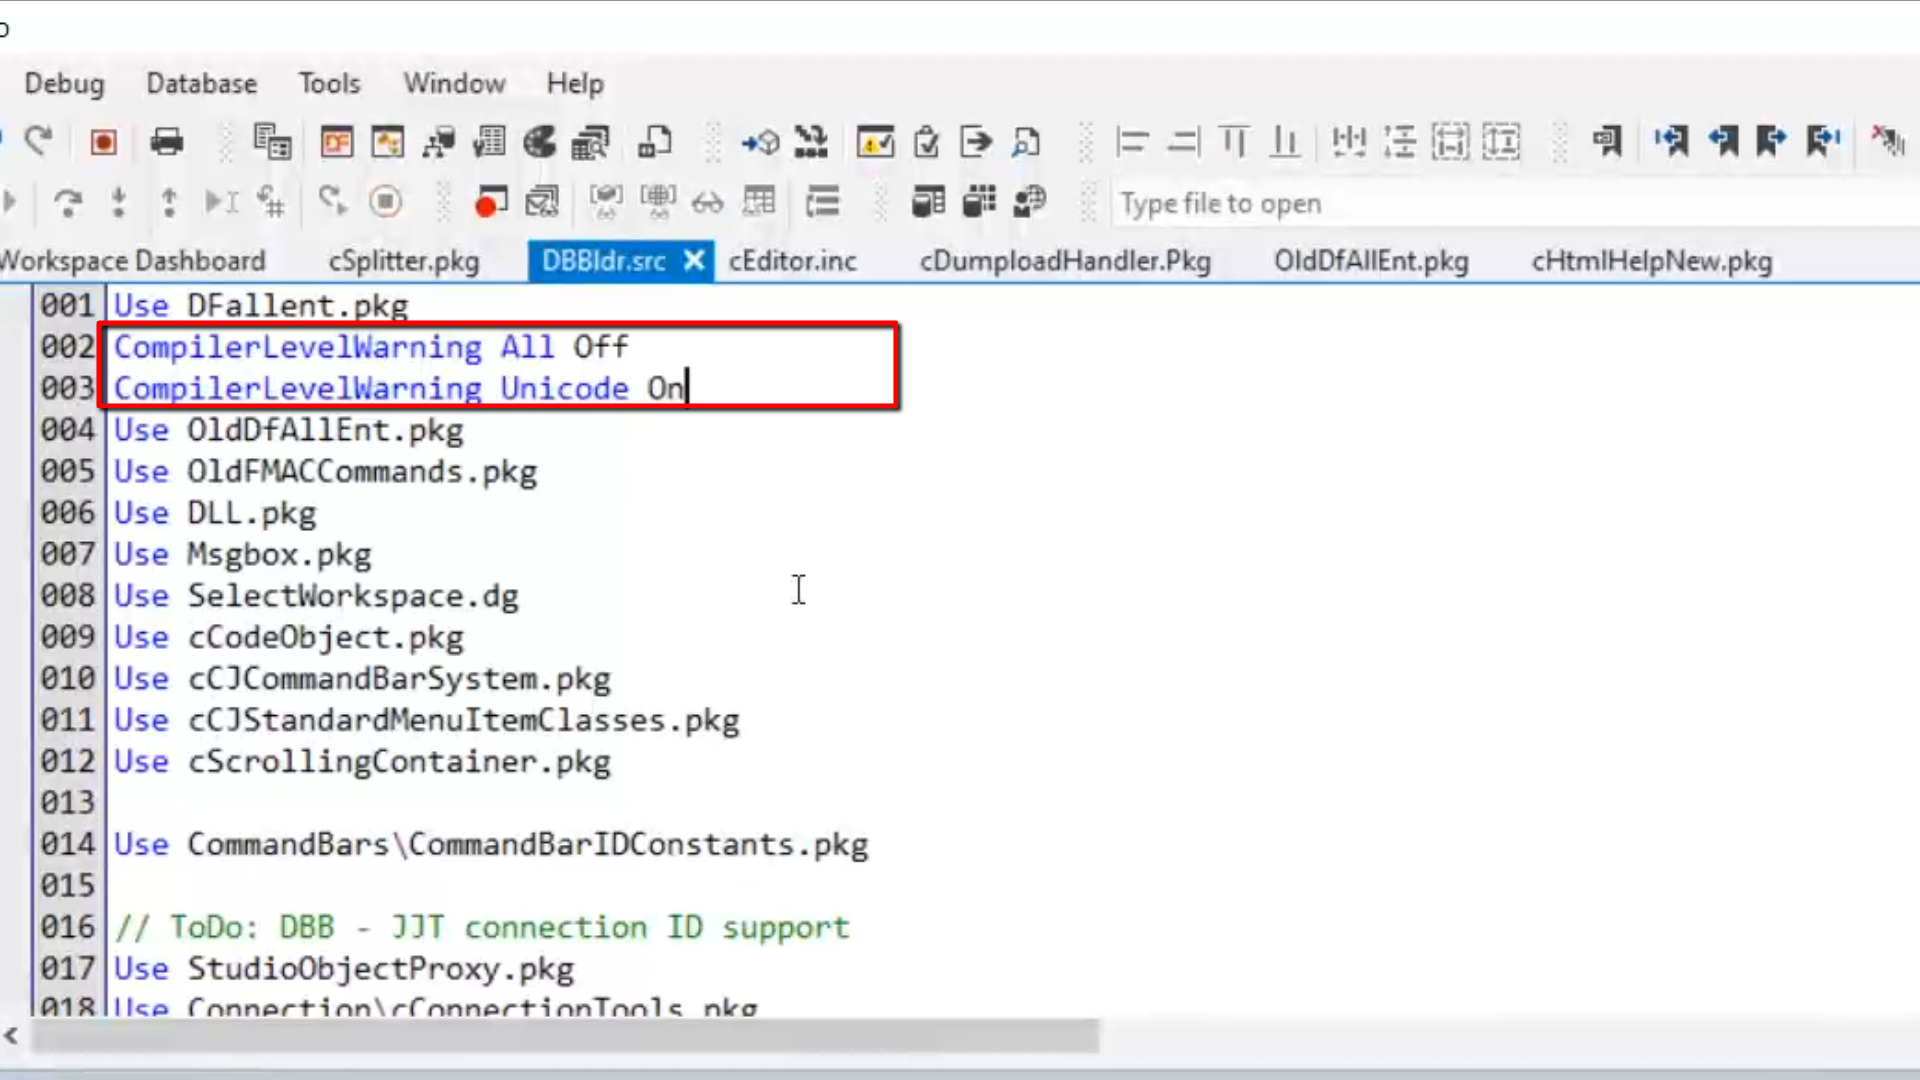Click the red record square icon
Image resolution: width=1920 pixels, height=1080 pixels.
(x=103, y=142)
